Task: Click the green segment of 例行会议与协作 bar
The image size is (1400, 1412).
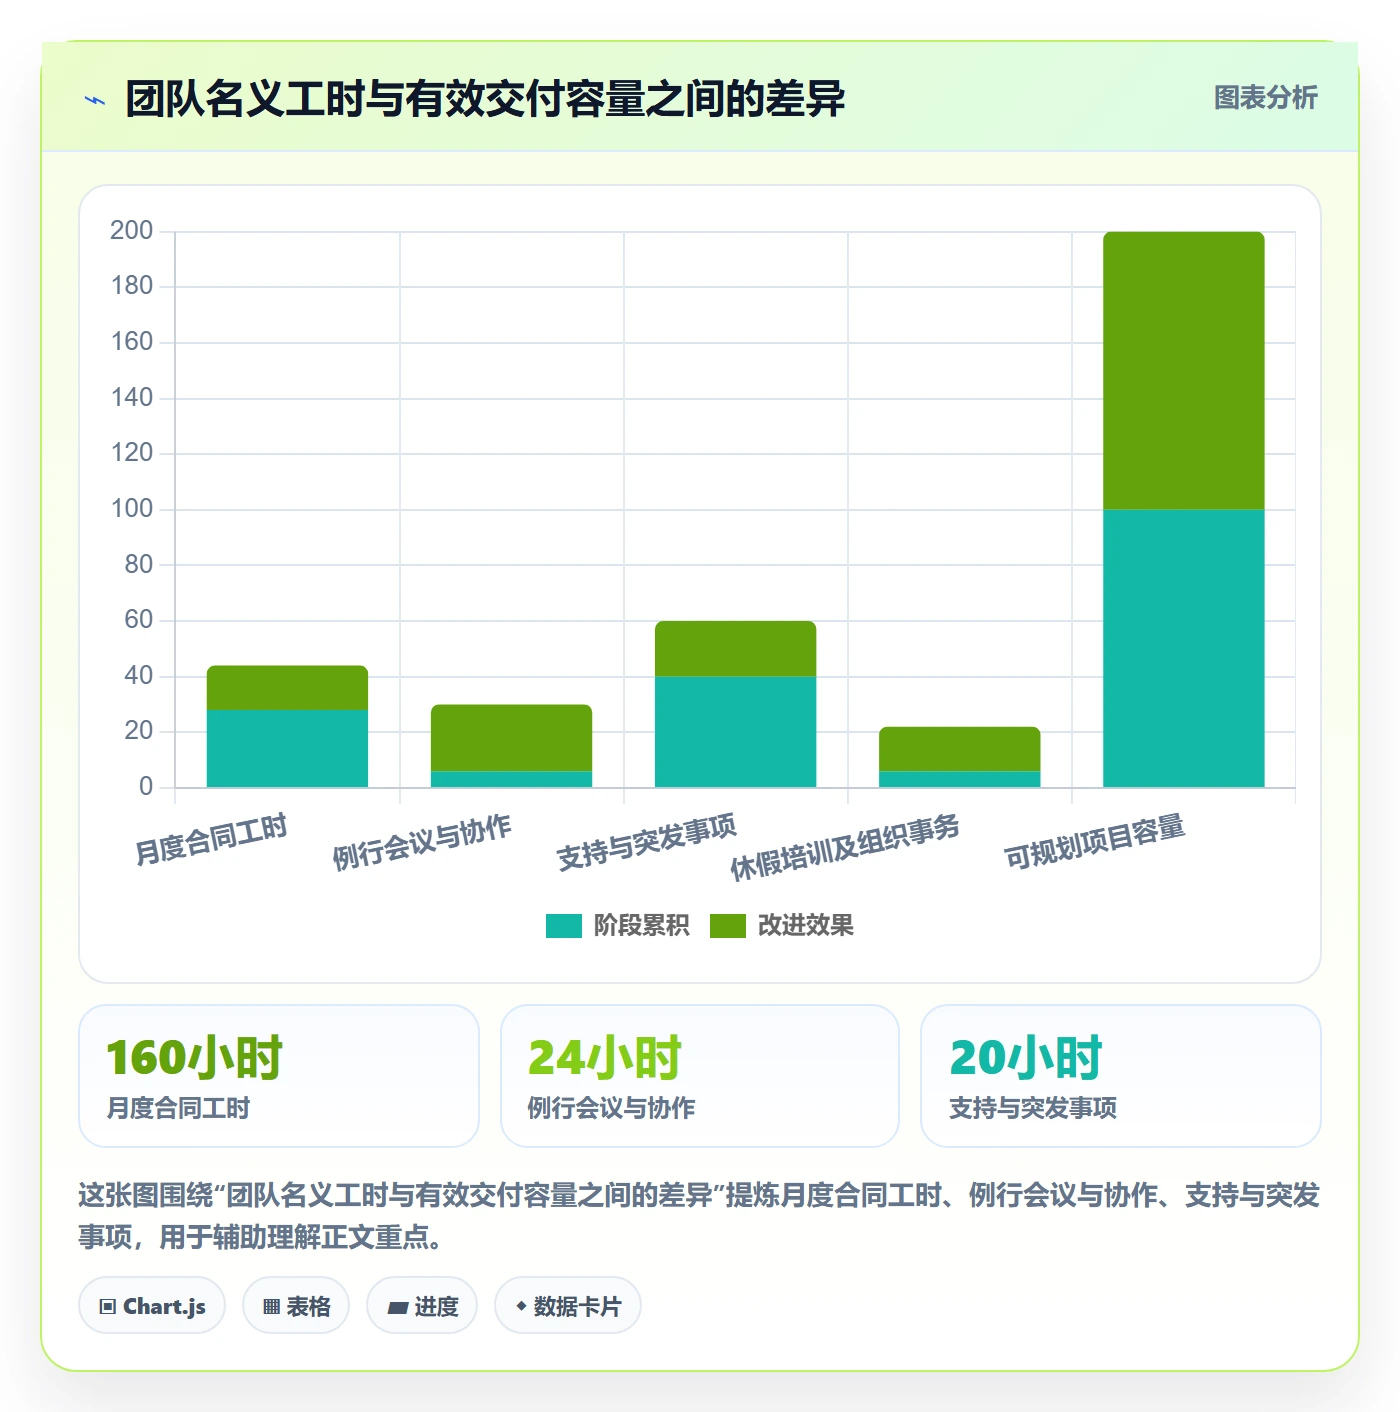Action: tap(511, 738)
